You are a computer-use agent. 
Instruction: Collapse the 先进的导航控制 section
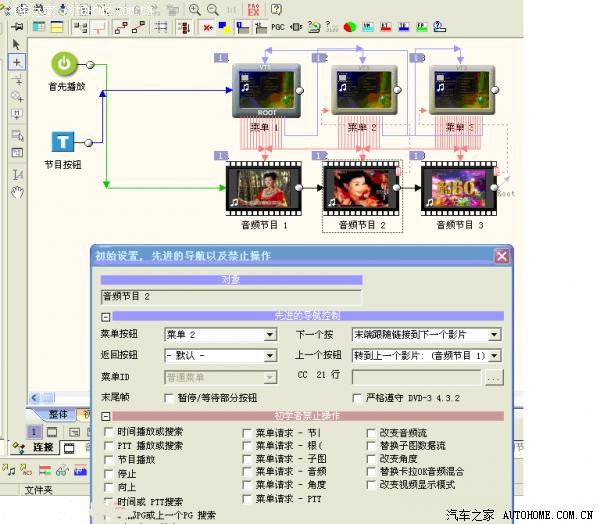(105, 317)
